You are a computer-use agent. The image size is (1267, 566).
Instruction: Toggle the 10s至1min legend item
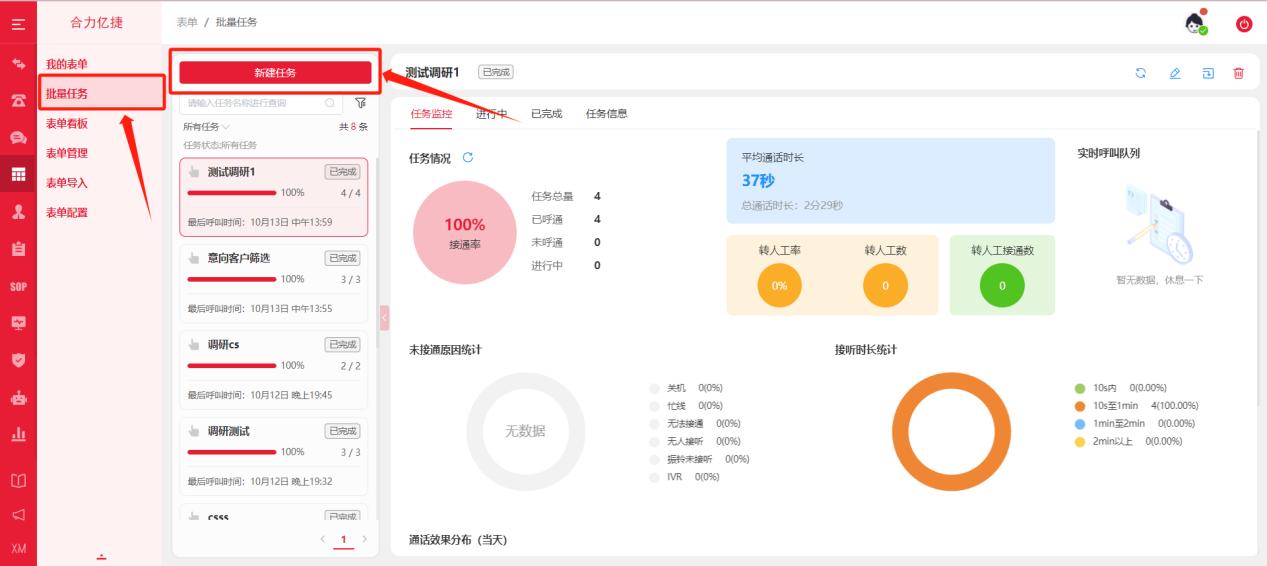pos(1136,405)
